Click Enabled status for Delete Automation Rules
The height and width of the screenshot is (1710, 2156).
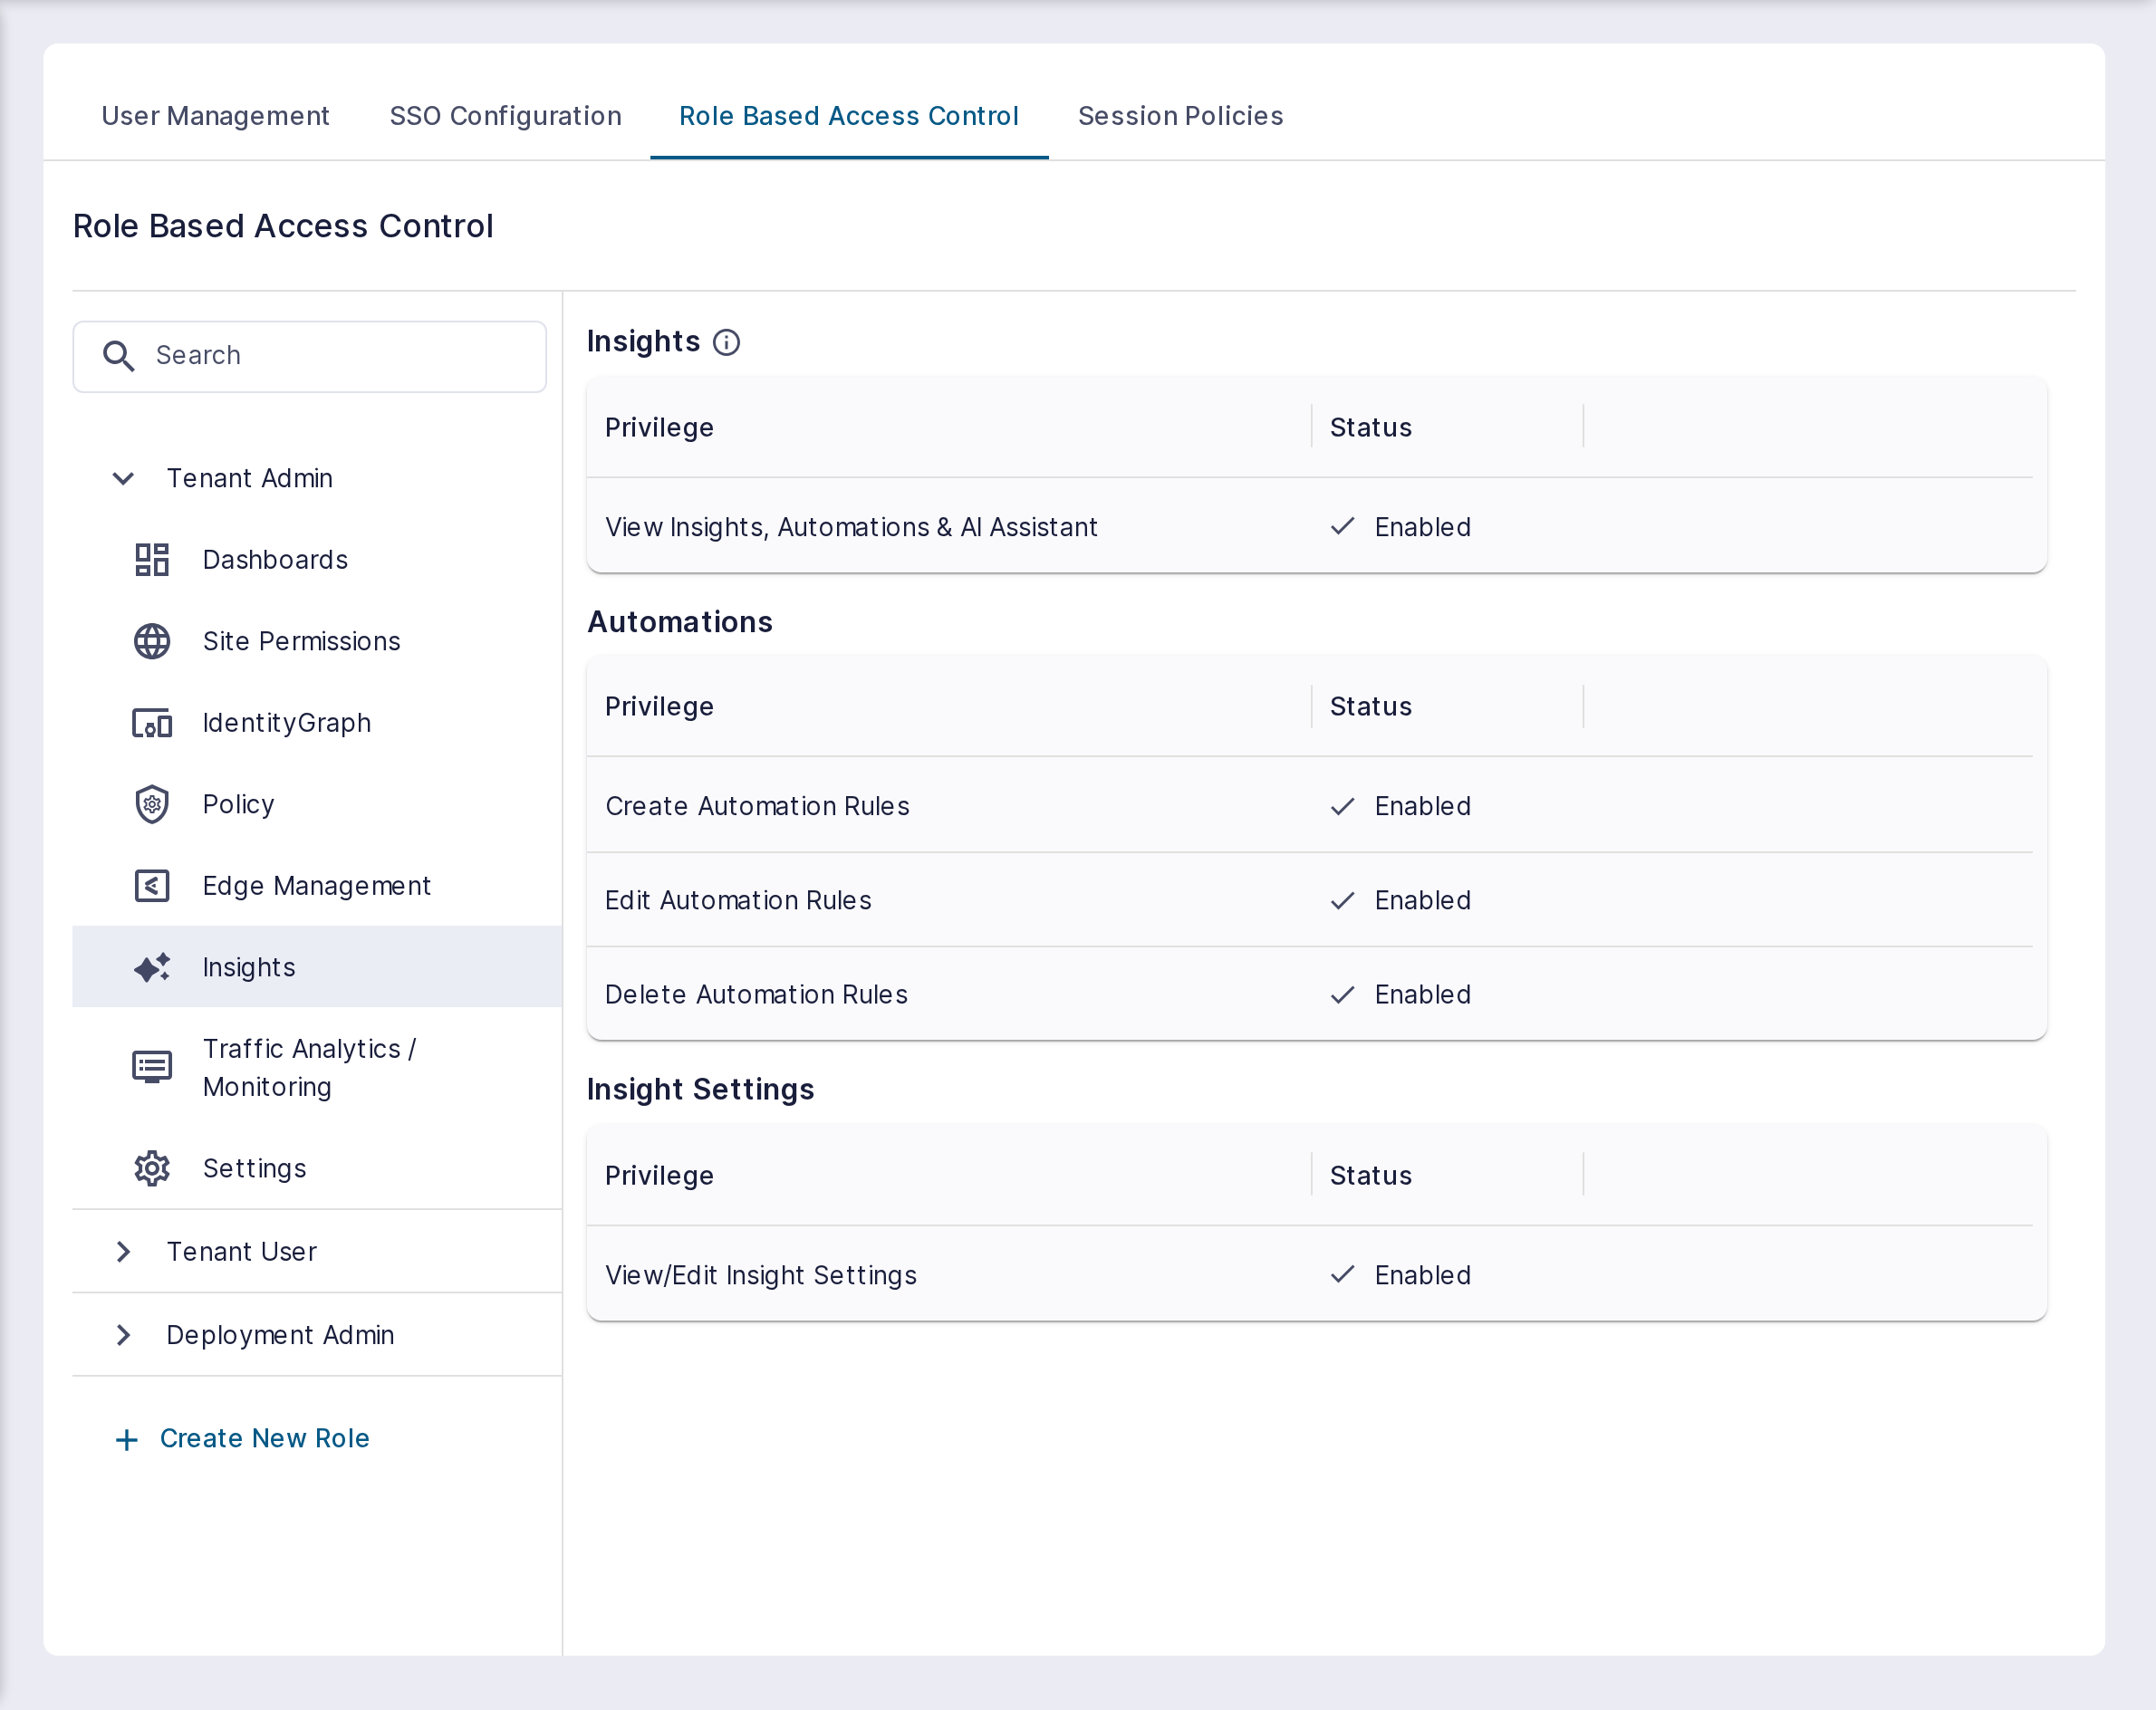tap(1422, 994)
